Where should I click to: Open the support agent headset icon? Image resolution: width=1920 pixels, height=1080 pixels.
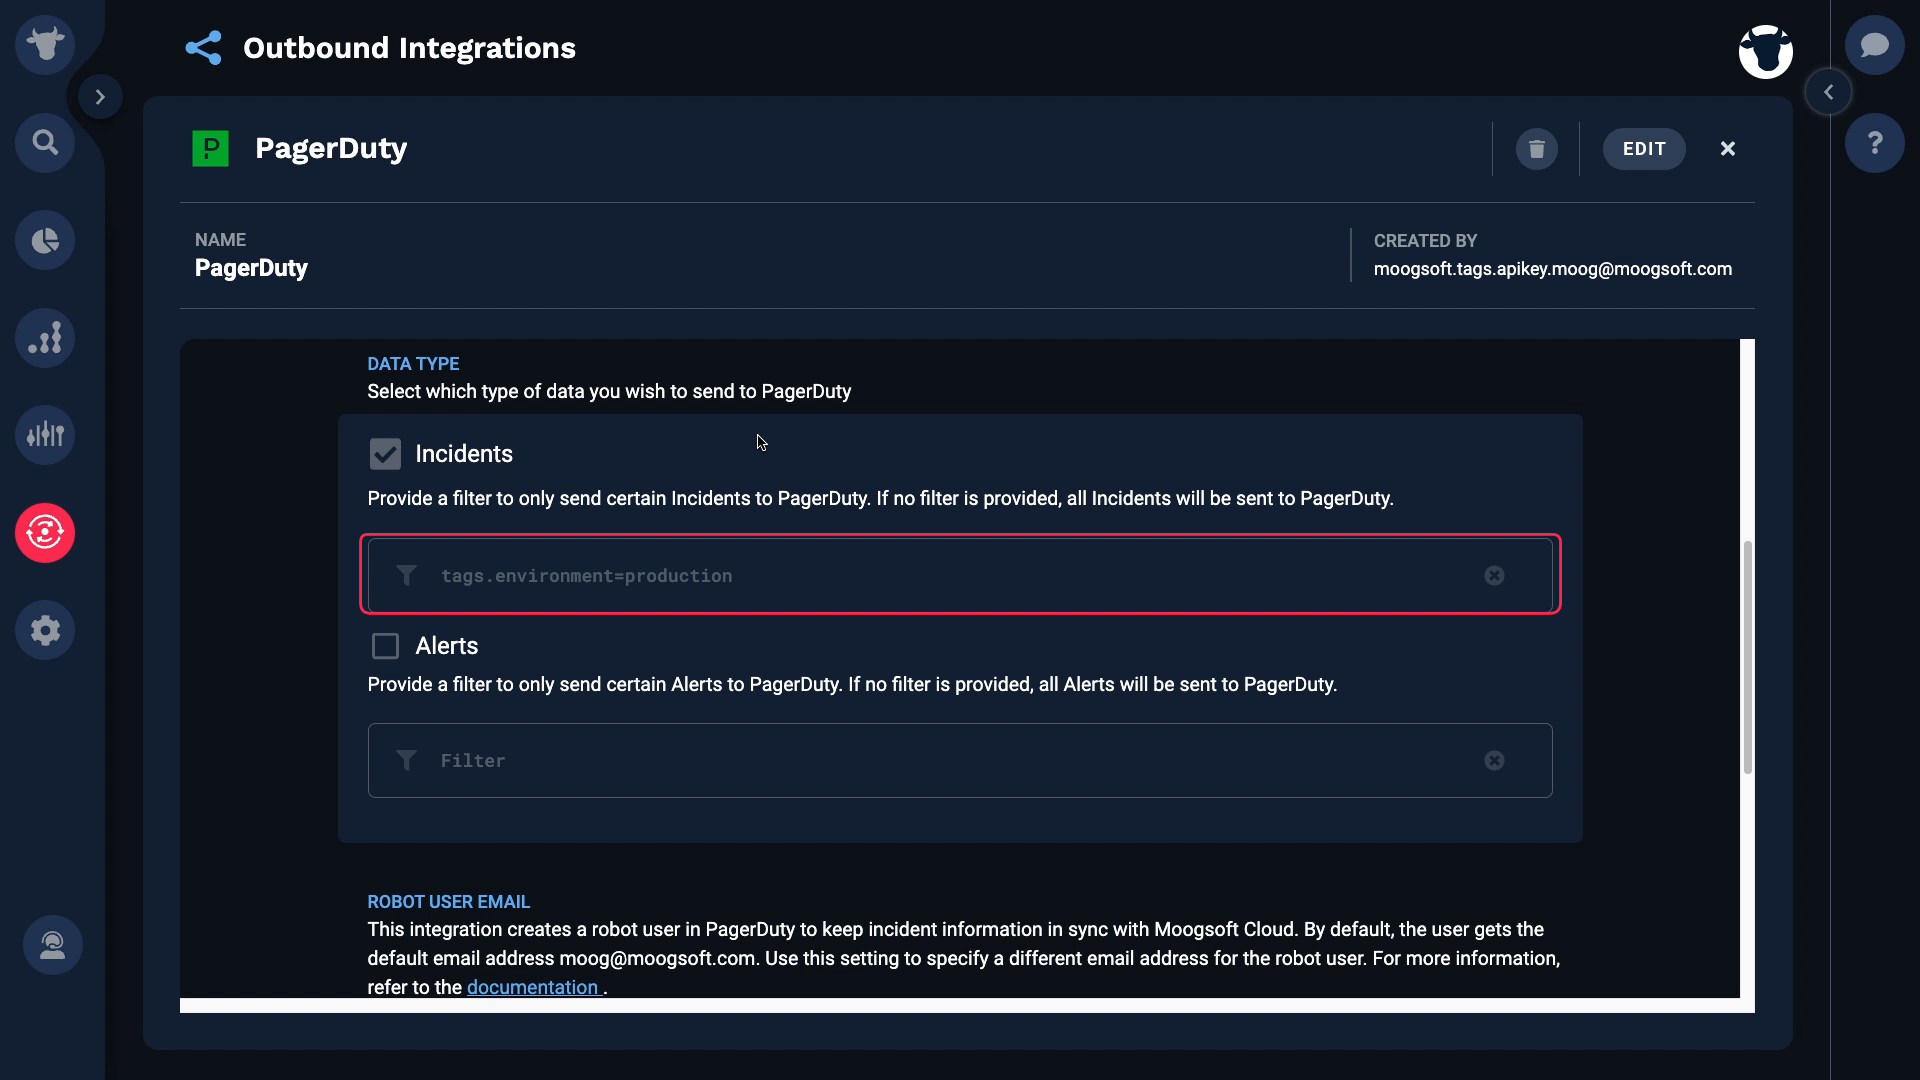point(53,945)
